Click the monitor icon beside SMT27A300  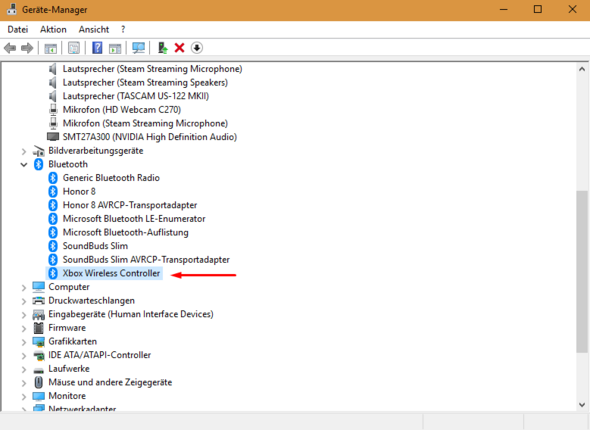[x=53, y=137]
